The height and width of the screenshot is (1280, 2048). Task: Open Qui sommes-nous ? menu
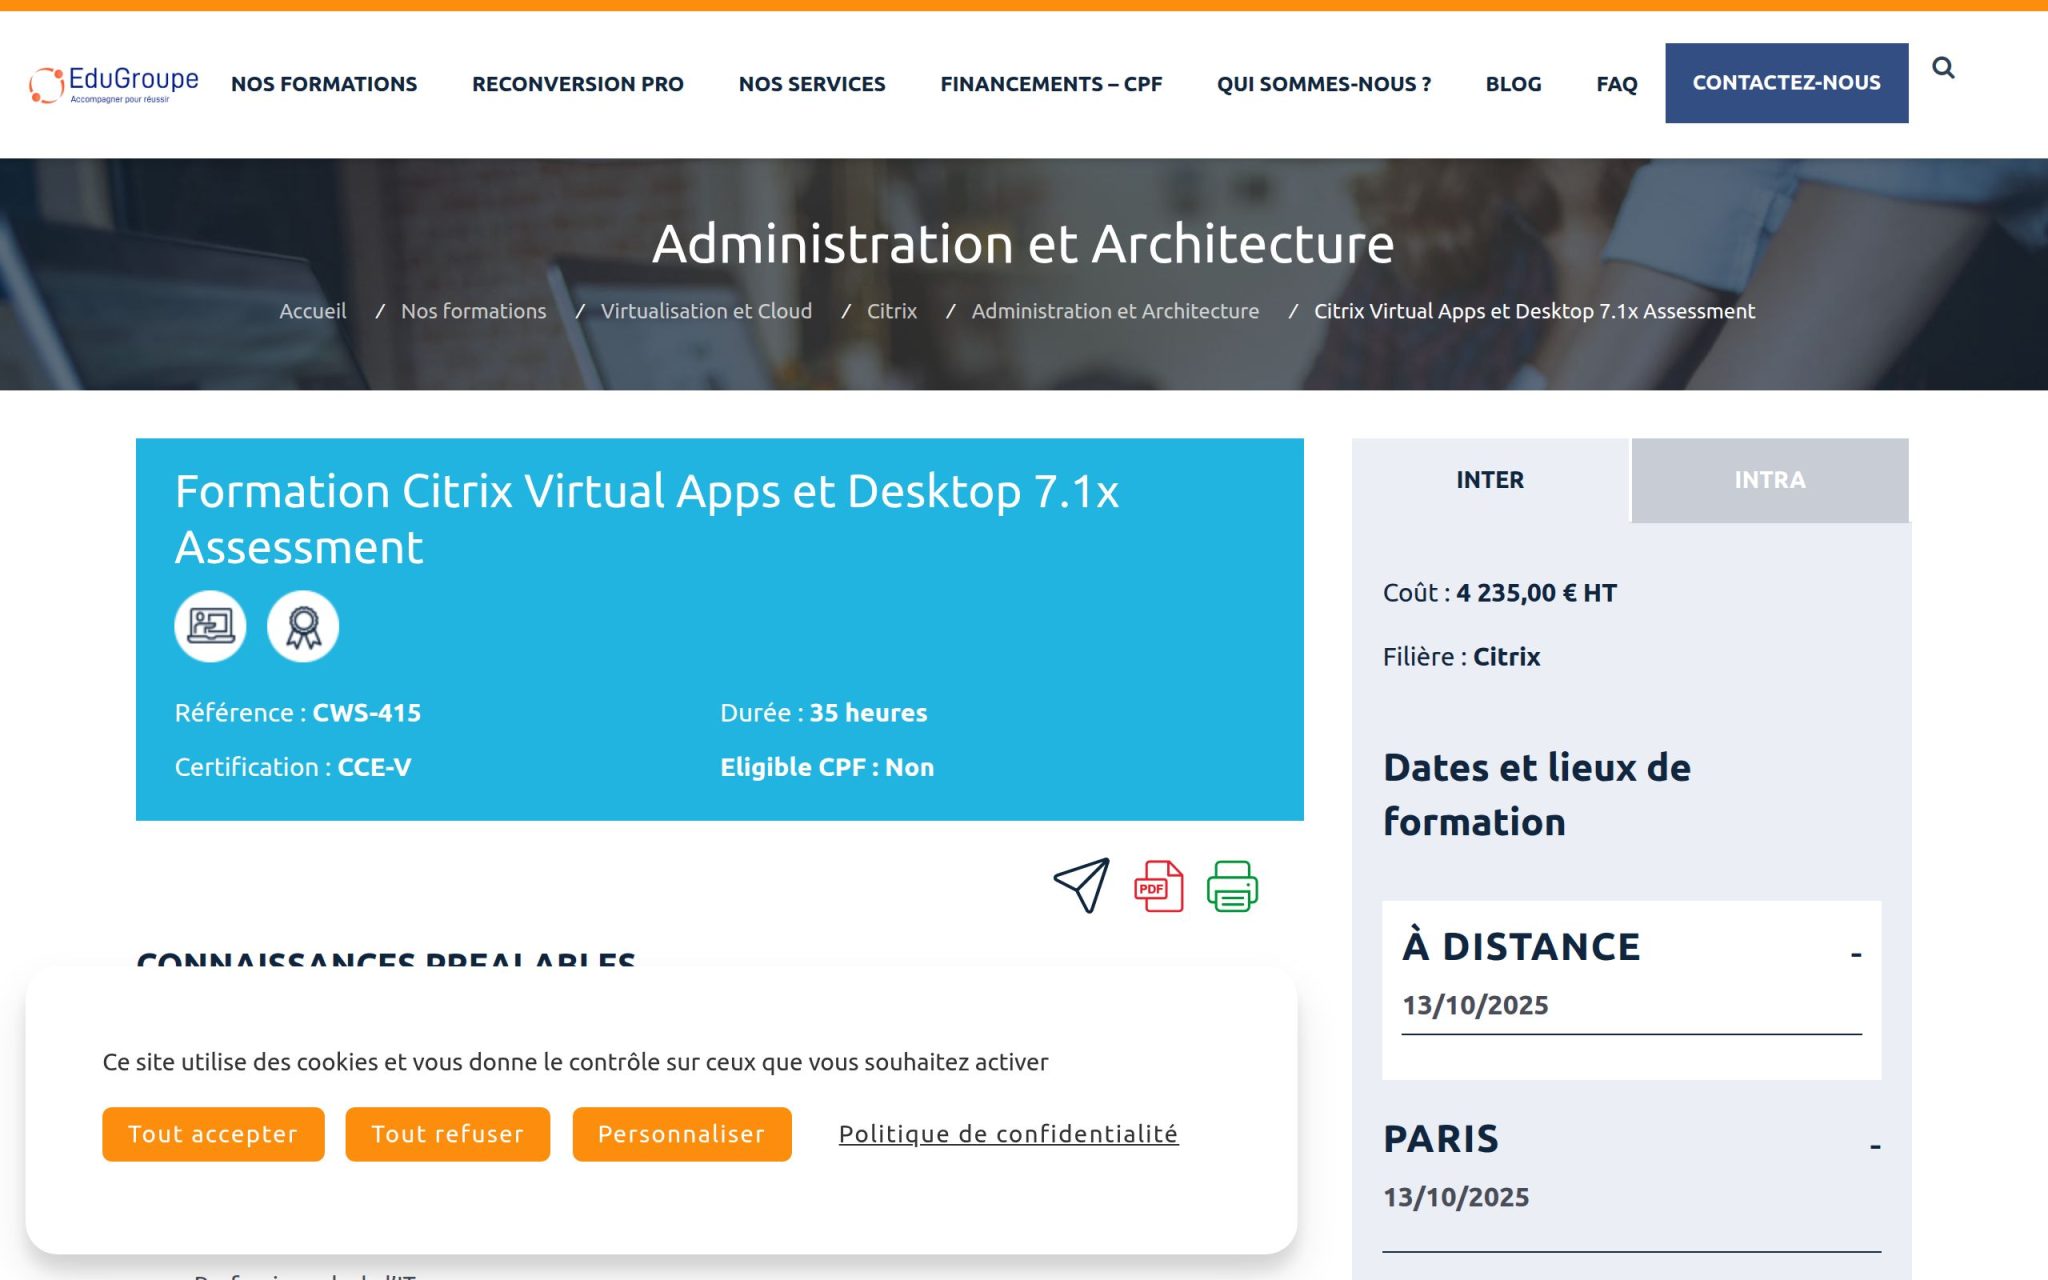tap(1324, 84)
